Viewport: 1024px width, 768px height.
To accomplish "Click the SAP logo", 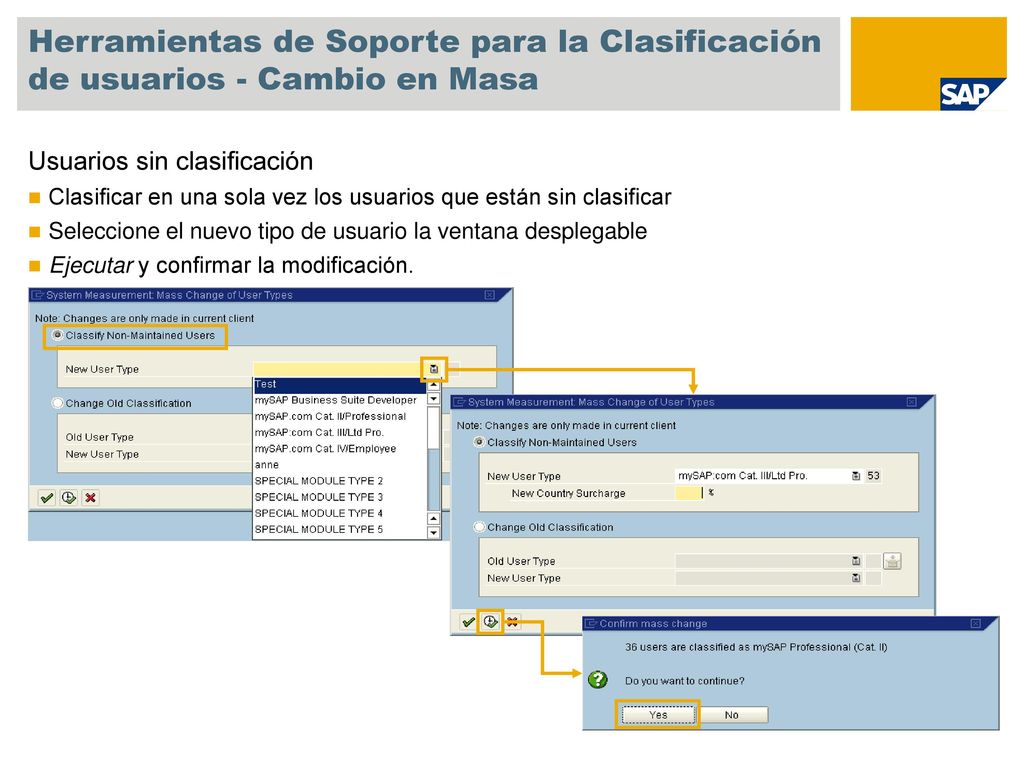I will coord(972,94).
